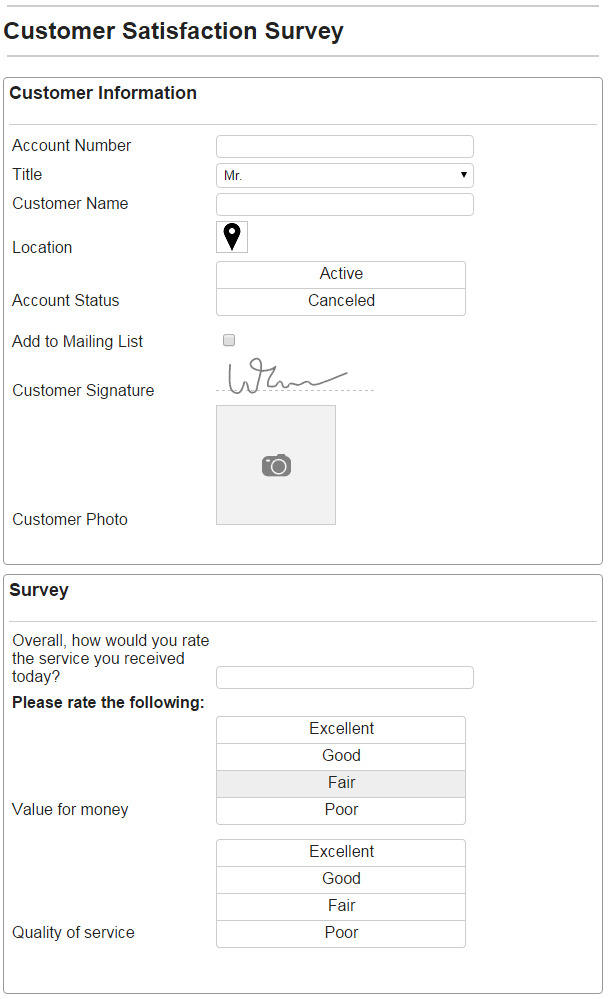Choose Good for Value for money
This screenshot has height=999, width=609.
coord(341,756)
